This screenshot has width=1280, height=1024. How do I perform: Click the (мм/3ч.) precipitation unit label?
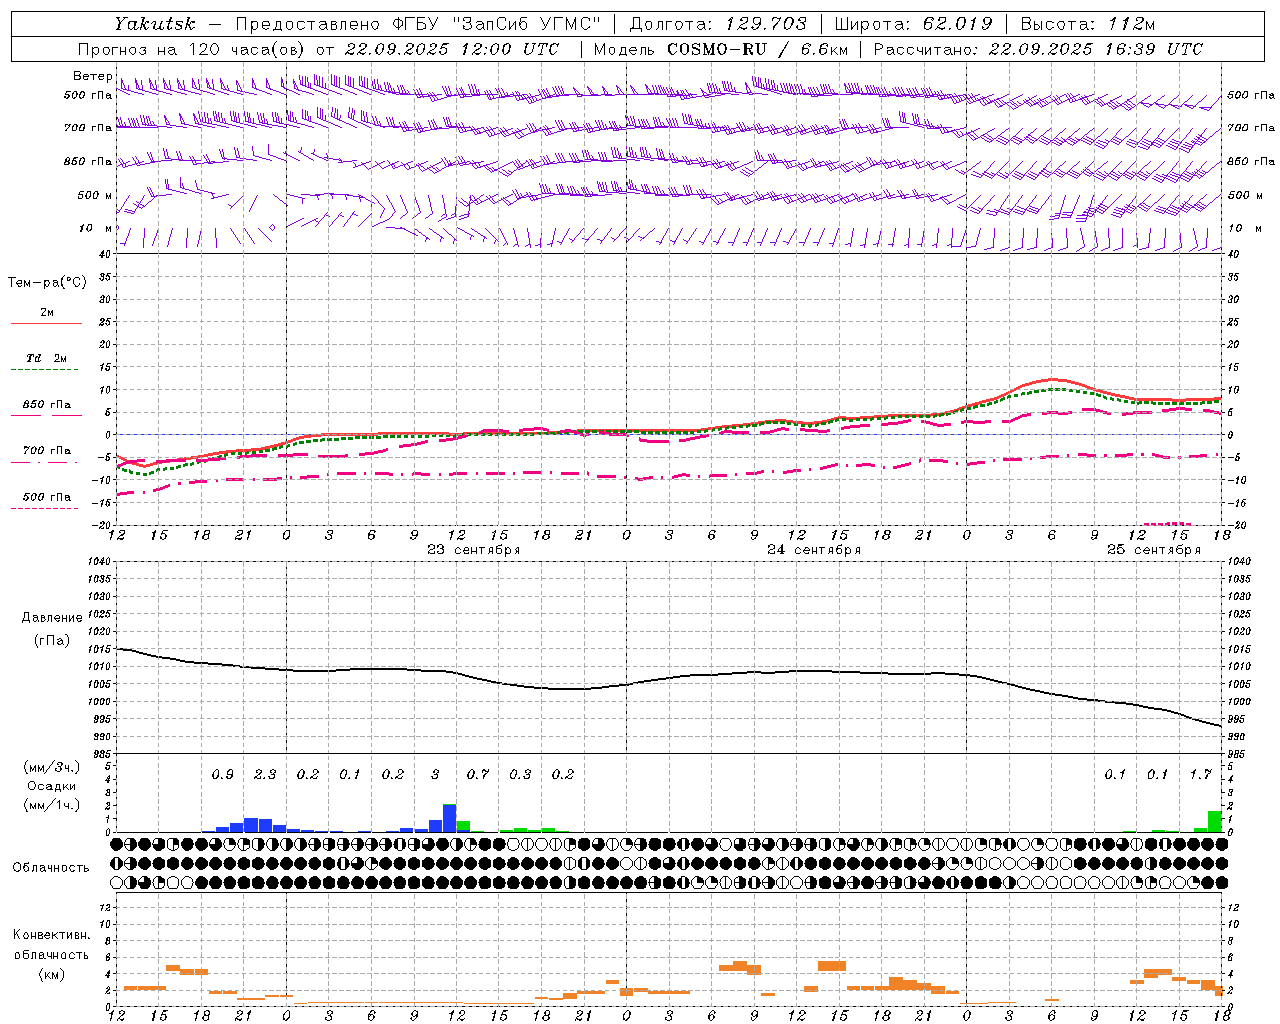point(53,767)
